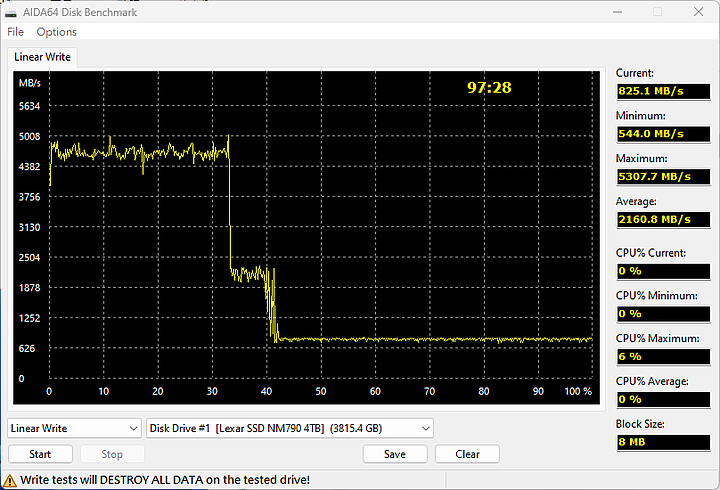Minimize the Disk Benchmark window
720x490 pixels.
[x=618, y=11]
